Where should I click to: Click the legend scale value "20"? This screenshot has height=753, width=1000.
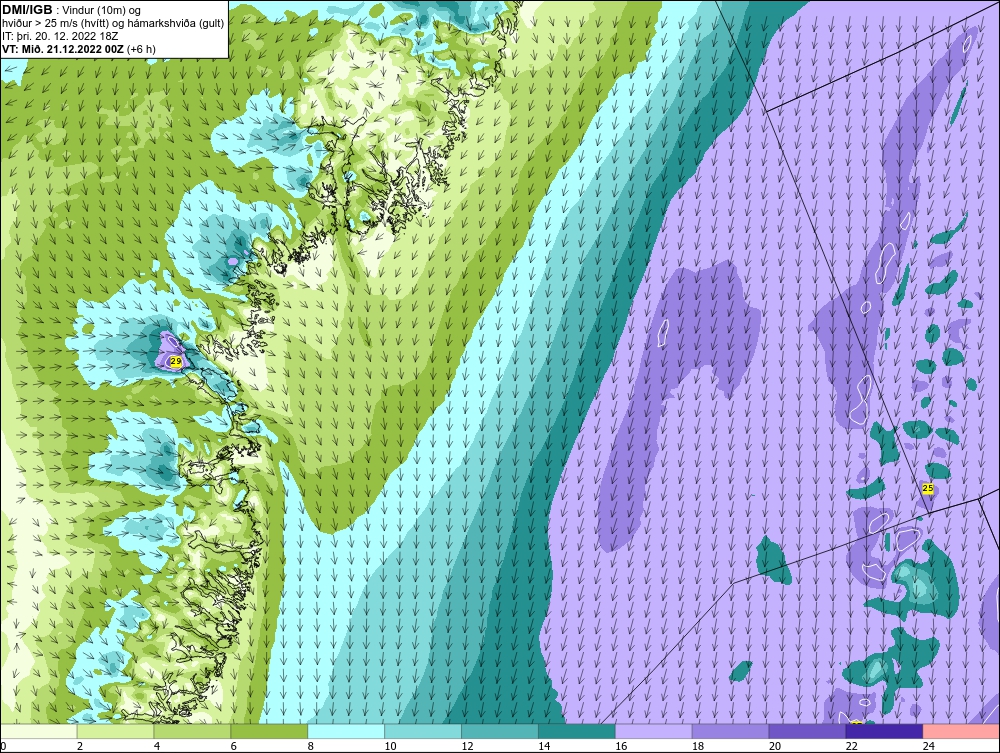tap(775, 746)
